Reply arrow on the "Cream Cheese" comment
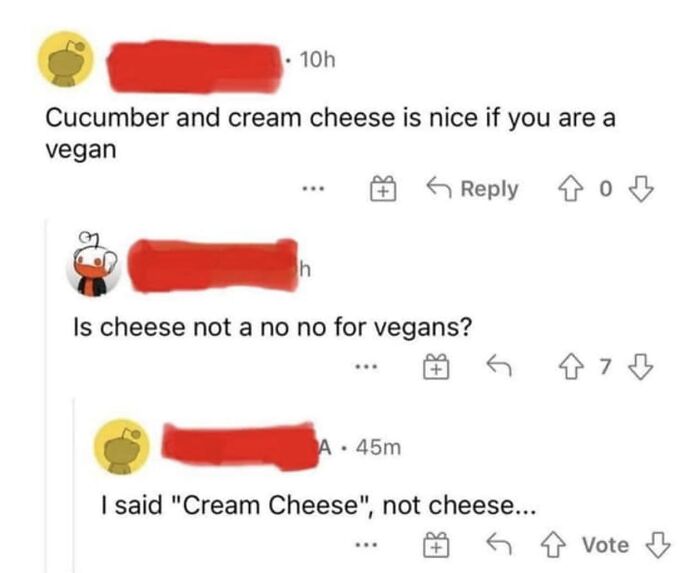 (499, 544)
